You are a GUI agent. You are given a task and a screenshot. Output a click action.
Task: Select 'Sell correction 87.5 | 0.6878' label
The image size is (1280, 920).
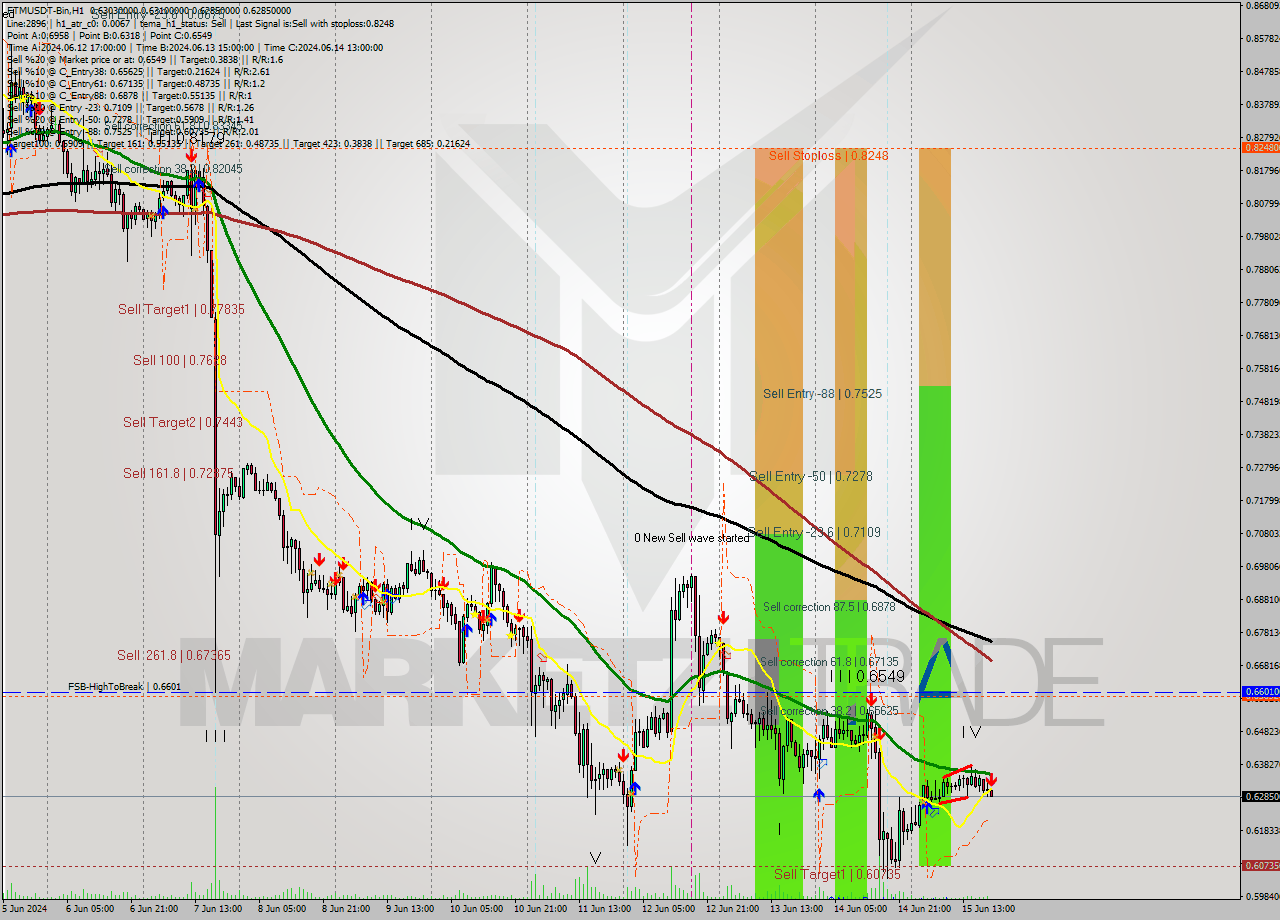pyautogui.click(x=829, y=607)
